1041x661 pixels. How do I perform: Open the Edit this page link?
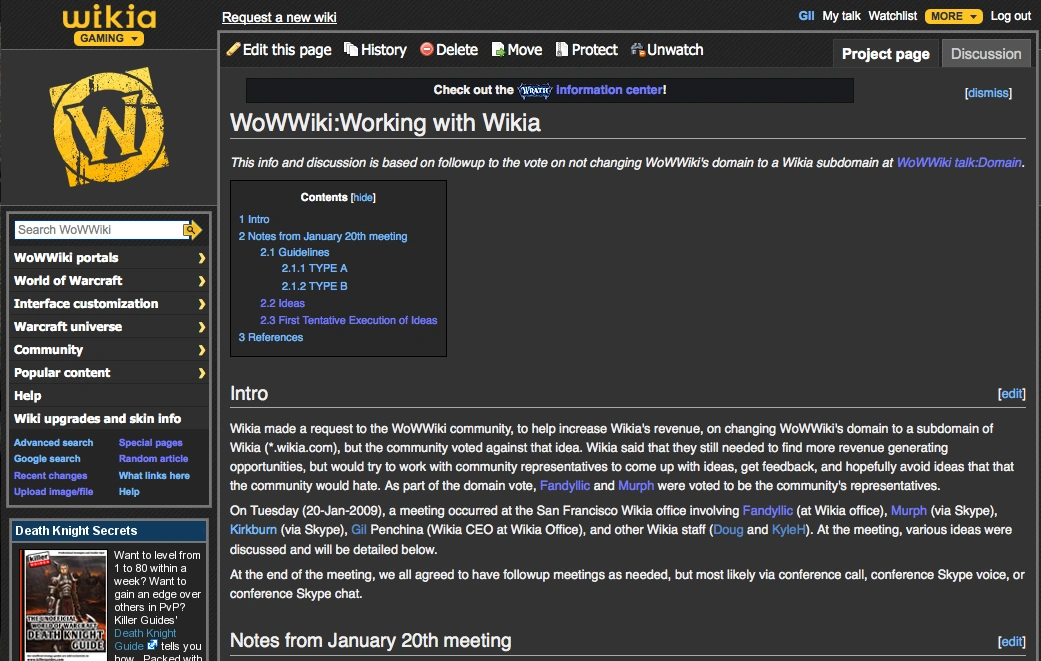pyautogui.click(x=287, y=50)
